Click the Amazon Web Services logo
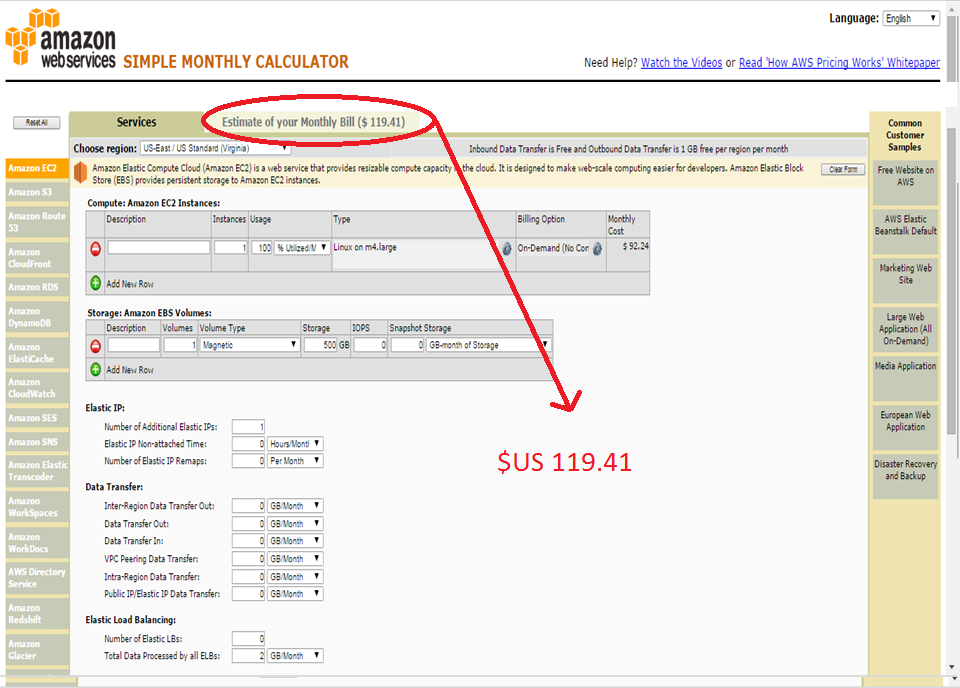Image resolution: width=960 pixels, height=688 pixels. click(61, 37)
